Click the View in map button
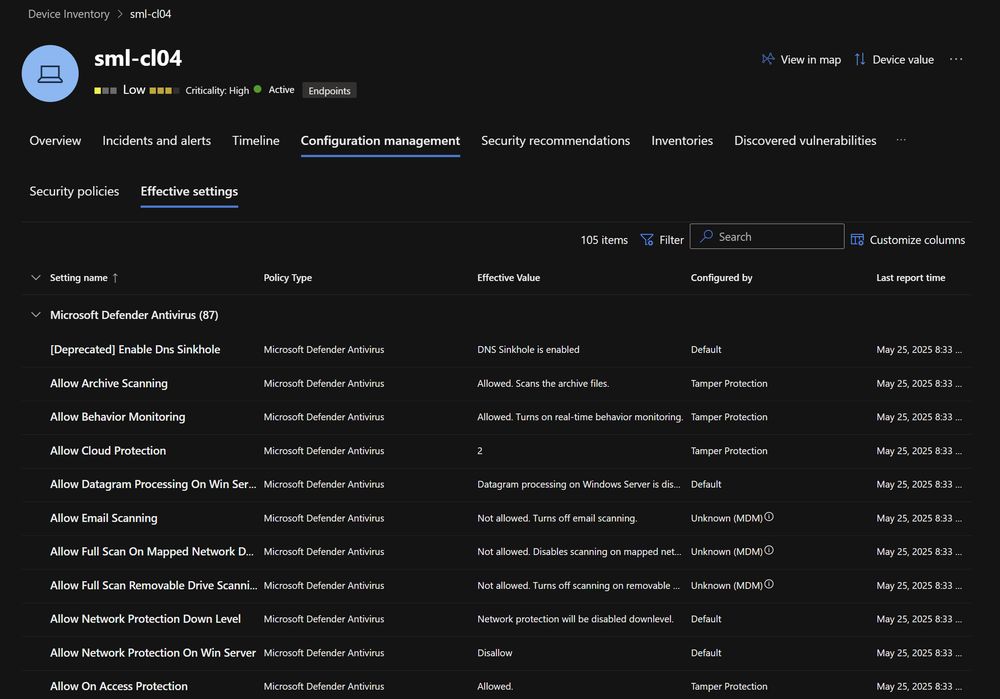 tap(801, 59)
